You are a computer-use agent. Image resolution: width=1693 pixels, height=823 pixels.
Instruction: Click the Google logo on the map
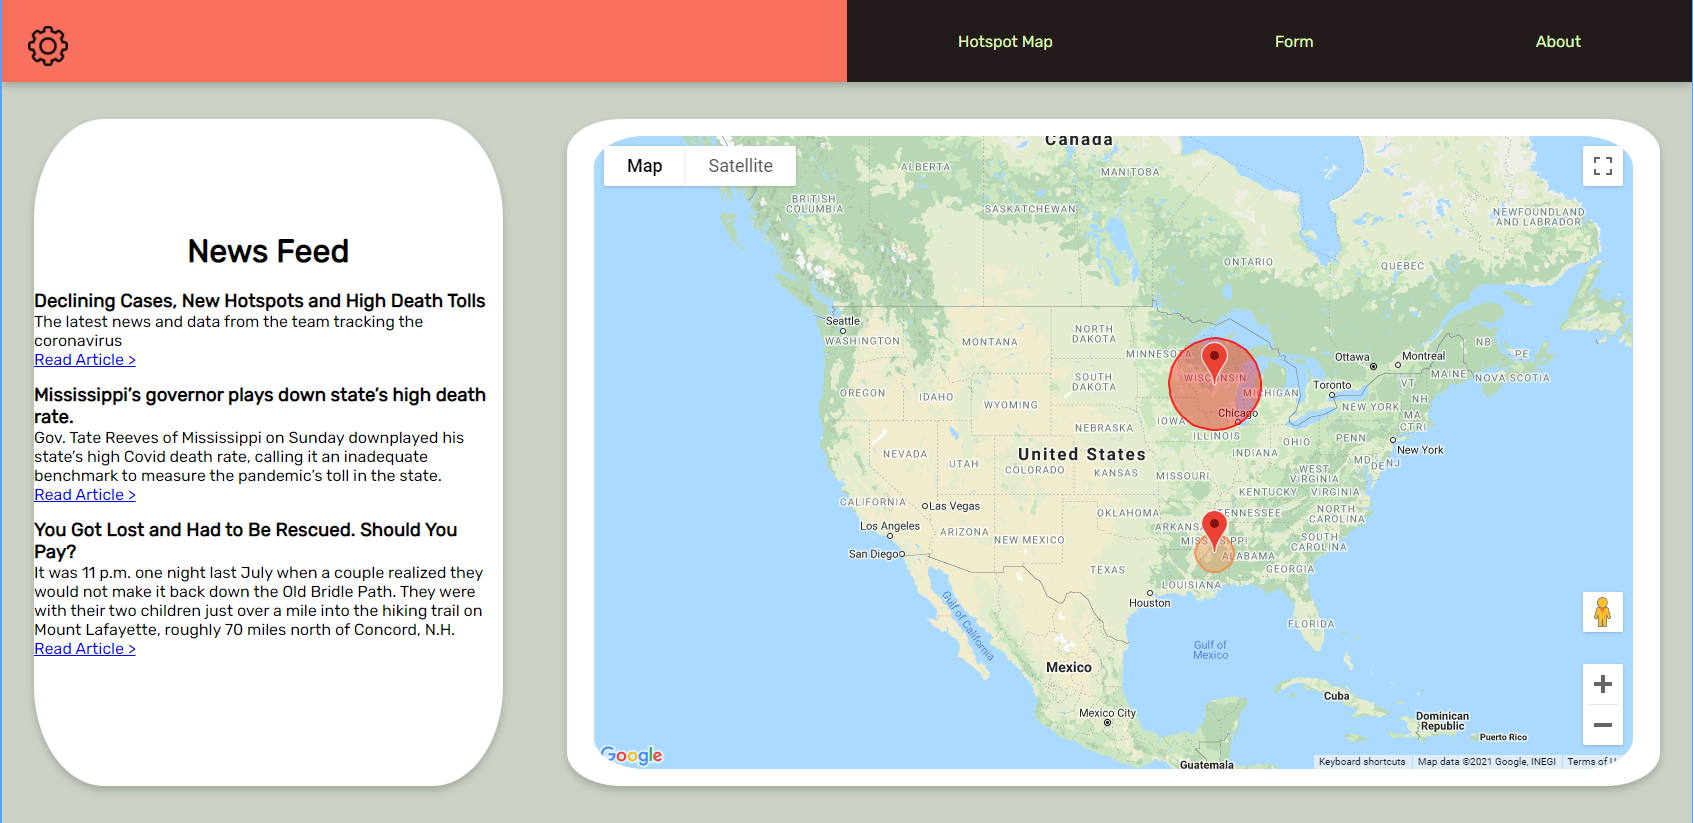click(x=632, y=755)
